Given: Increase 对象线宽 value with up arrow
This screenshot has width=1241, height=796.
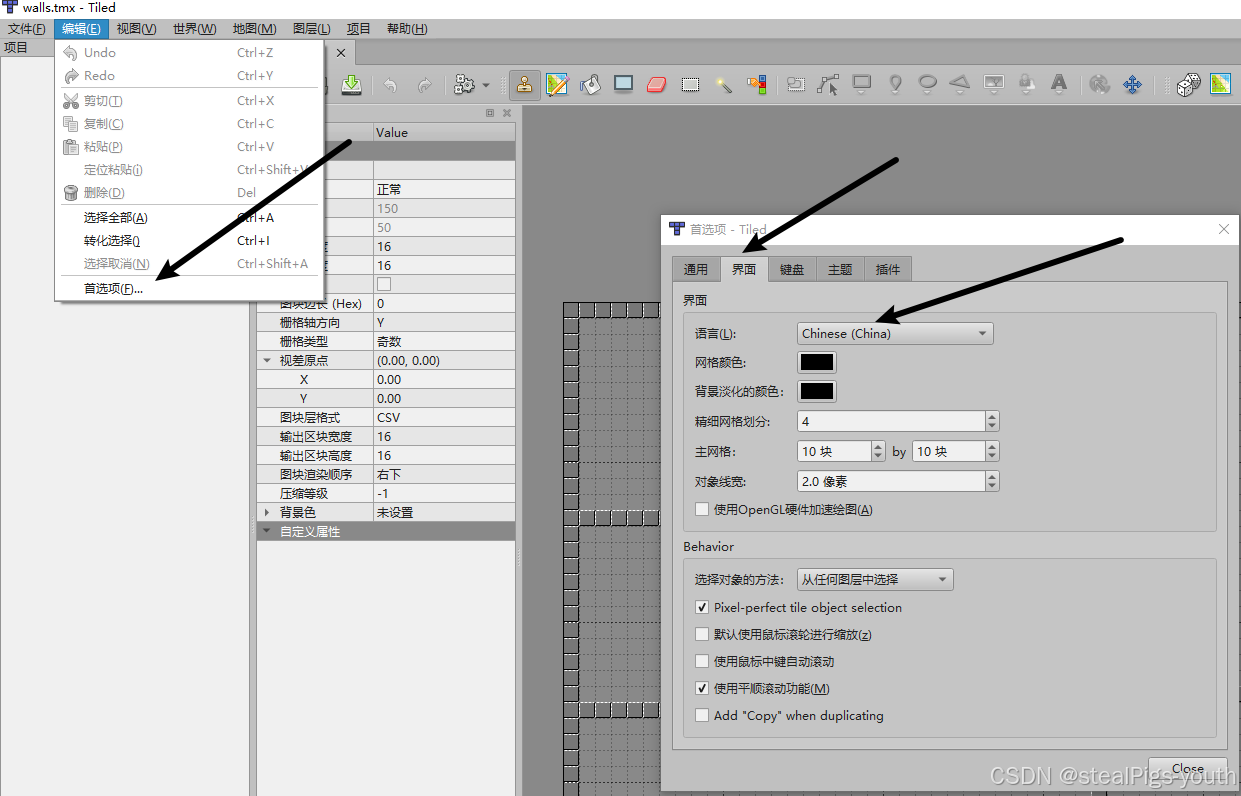Looking at the screenshot, I should [992, 476].
